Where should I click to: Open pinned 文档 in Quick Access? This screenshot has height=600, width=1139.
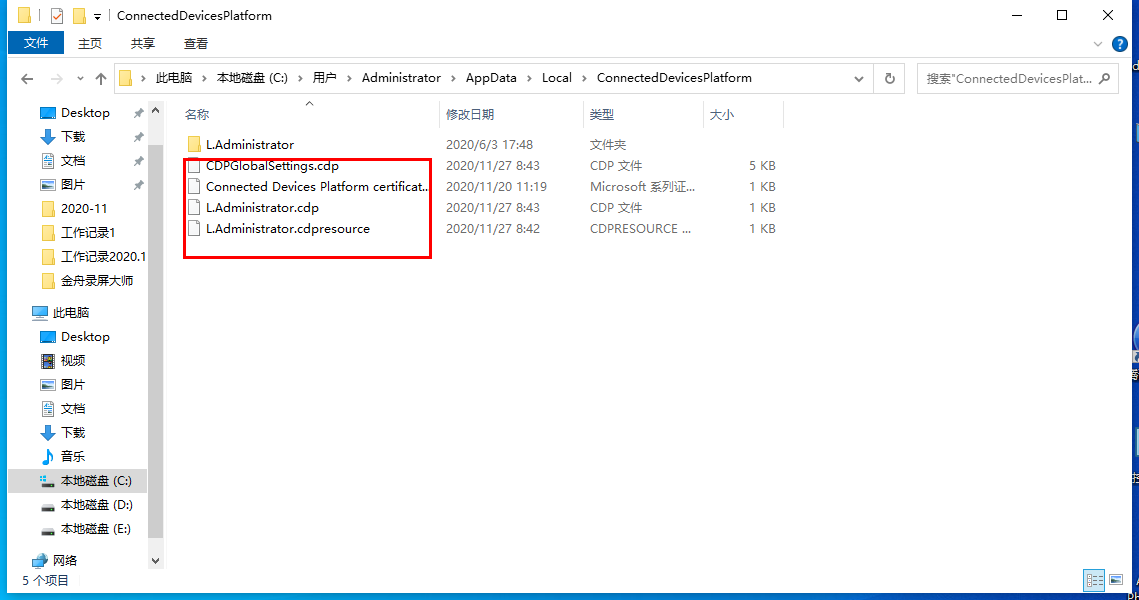coord(73,161)
